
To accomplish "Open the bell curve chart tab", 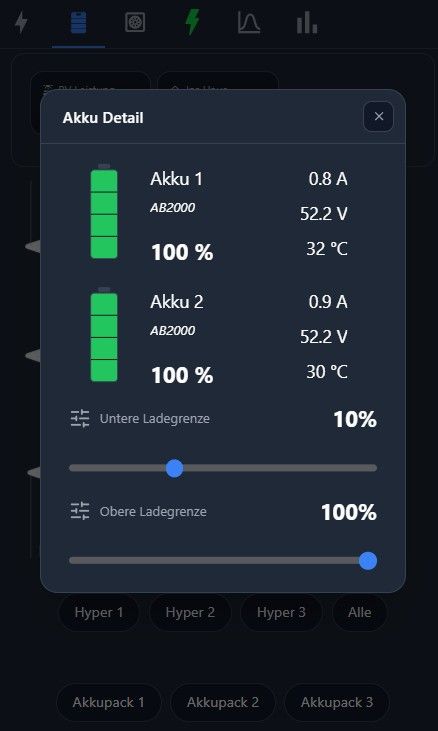I will pos(249,22).
